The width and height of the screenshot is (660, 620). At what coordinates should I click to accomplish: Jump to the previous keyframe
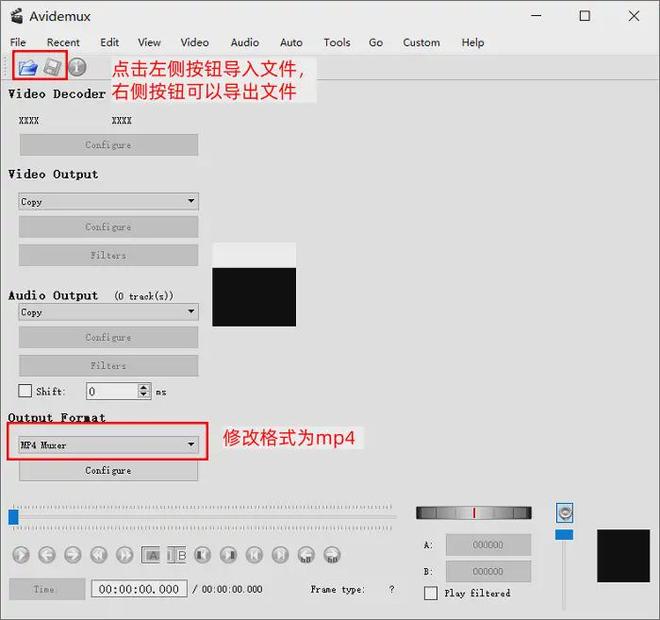point(99,555)
